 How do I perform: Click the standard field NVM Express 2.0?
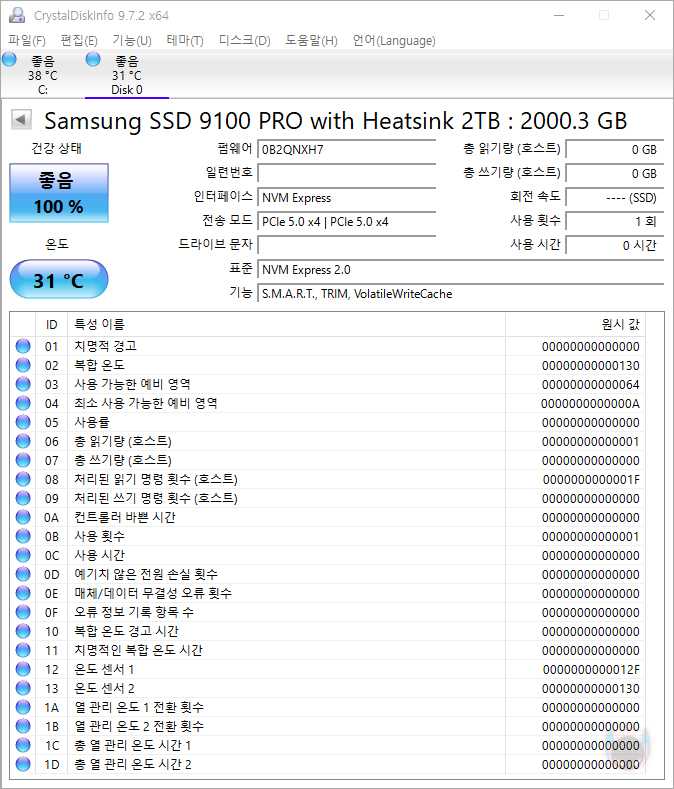461,270
